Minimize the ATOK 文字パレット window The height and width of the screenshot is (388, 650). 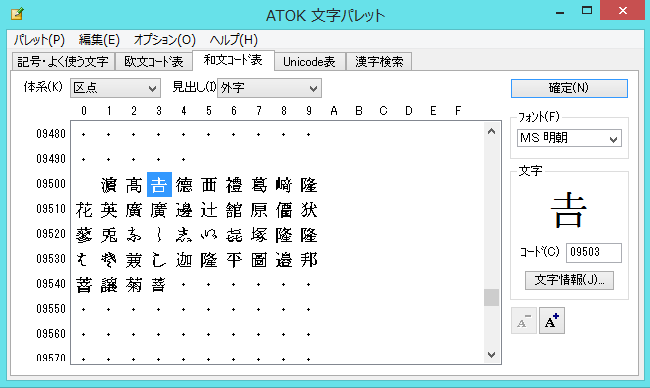560,12
